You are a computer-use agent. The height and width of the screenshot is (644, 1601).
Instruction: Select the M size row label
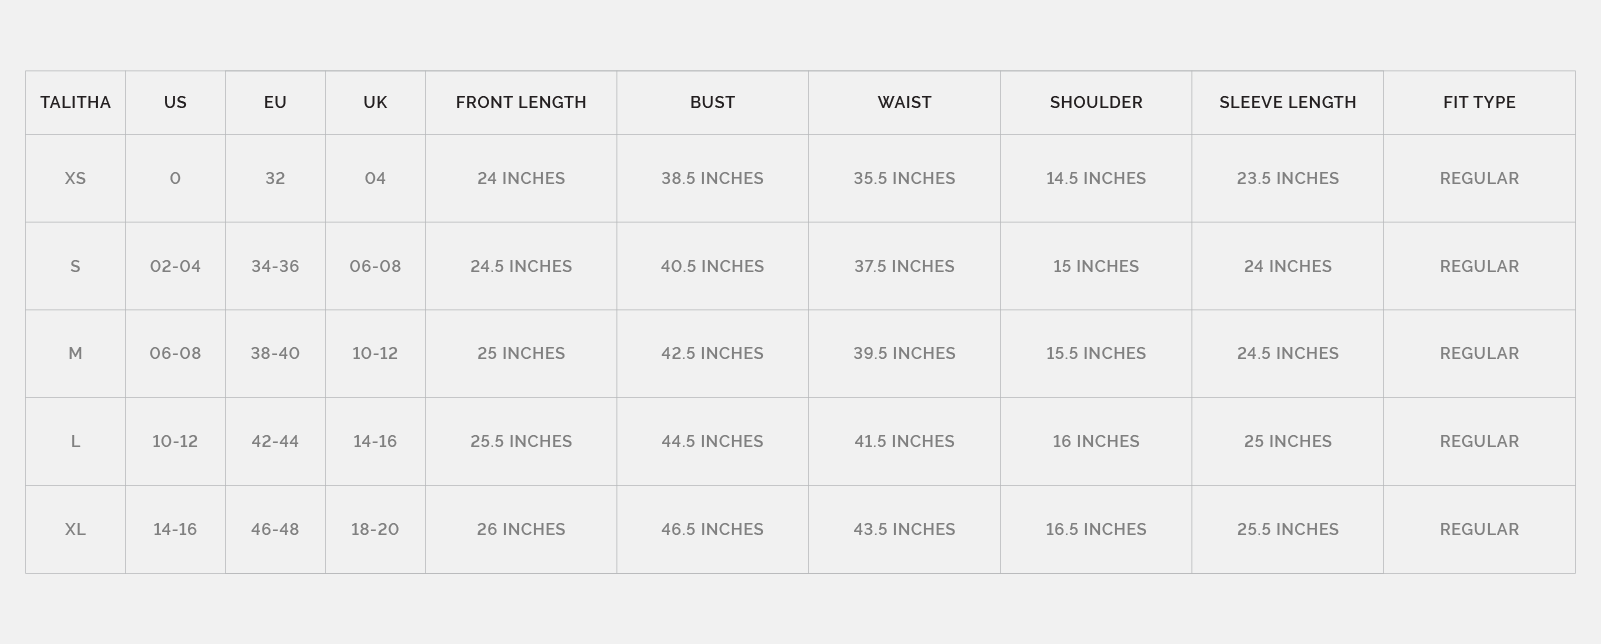75,353
